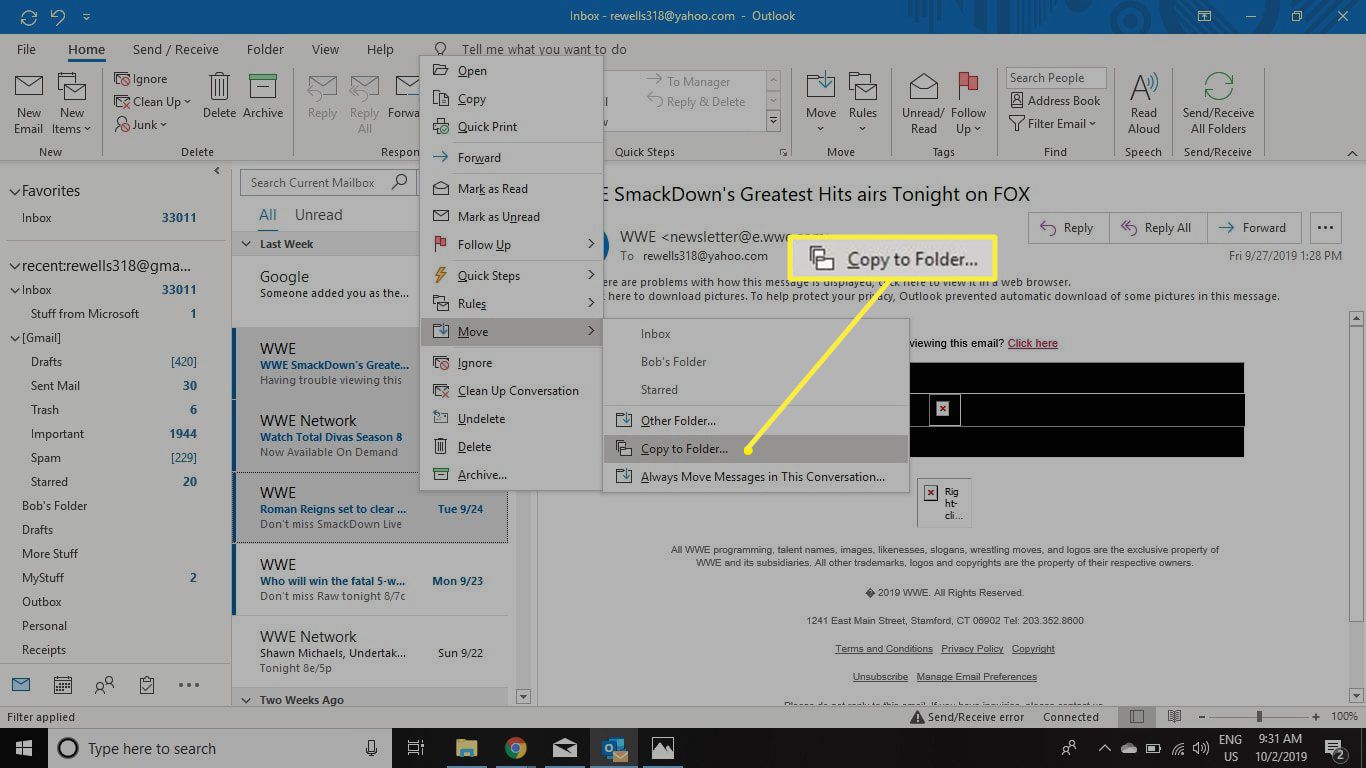
Task: Click Reply in the reading pane
Action: tap(1067, 228)
